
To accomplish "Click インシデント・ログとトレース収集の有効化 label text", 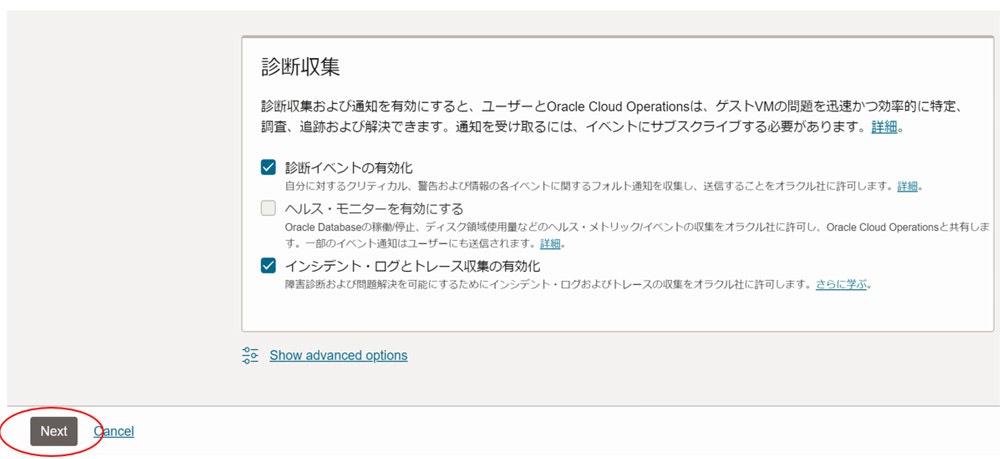I will click(x=413, y=266).
